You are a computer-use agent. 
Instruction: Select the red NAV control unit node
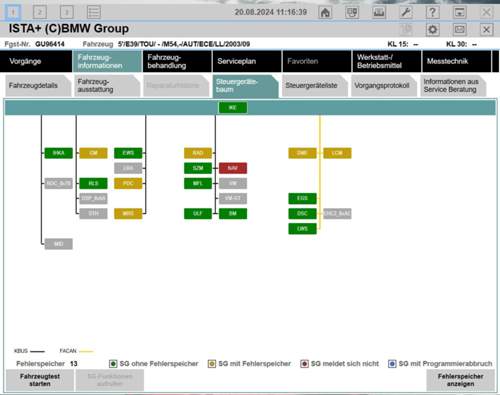click(x=233, y=168)
